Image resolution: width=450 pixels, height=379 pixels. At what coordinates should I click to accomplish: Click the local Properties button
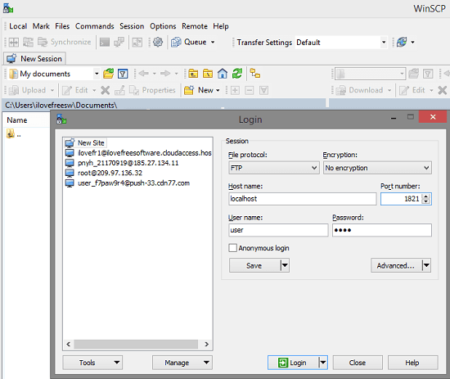152,90
